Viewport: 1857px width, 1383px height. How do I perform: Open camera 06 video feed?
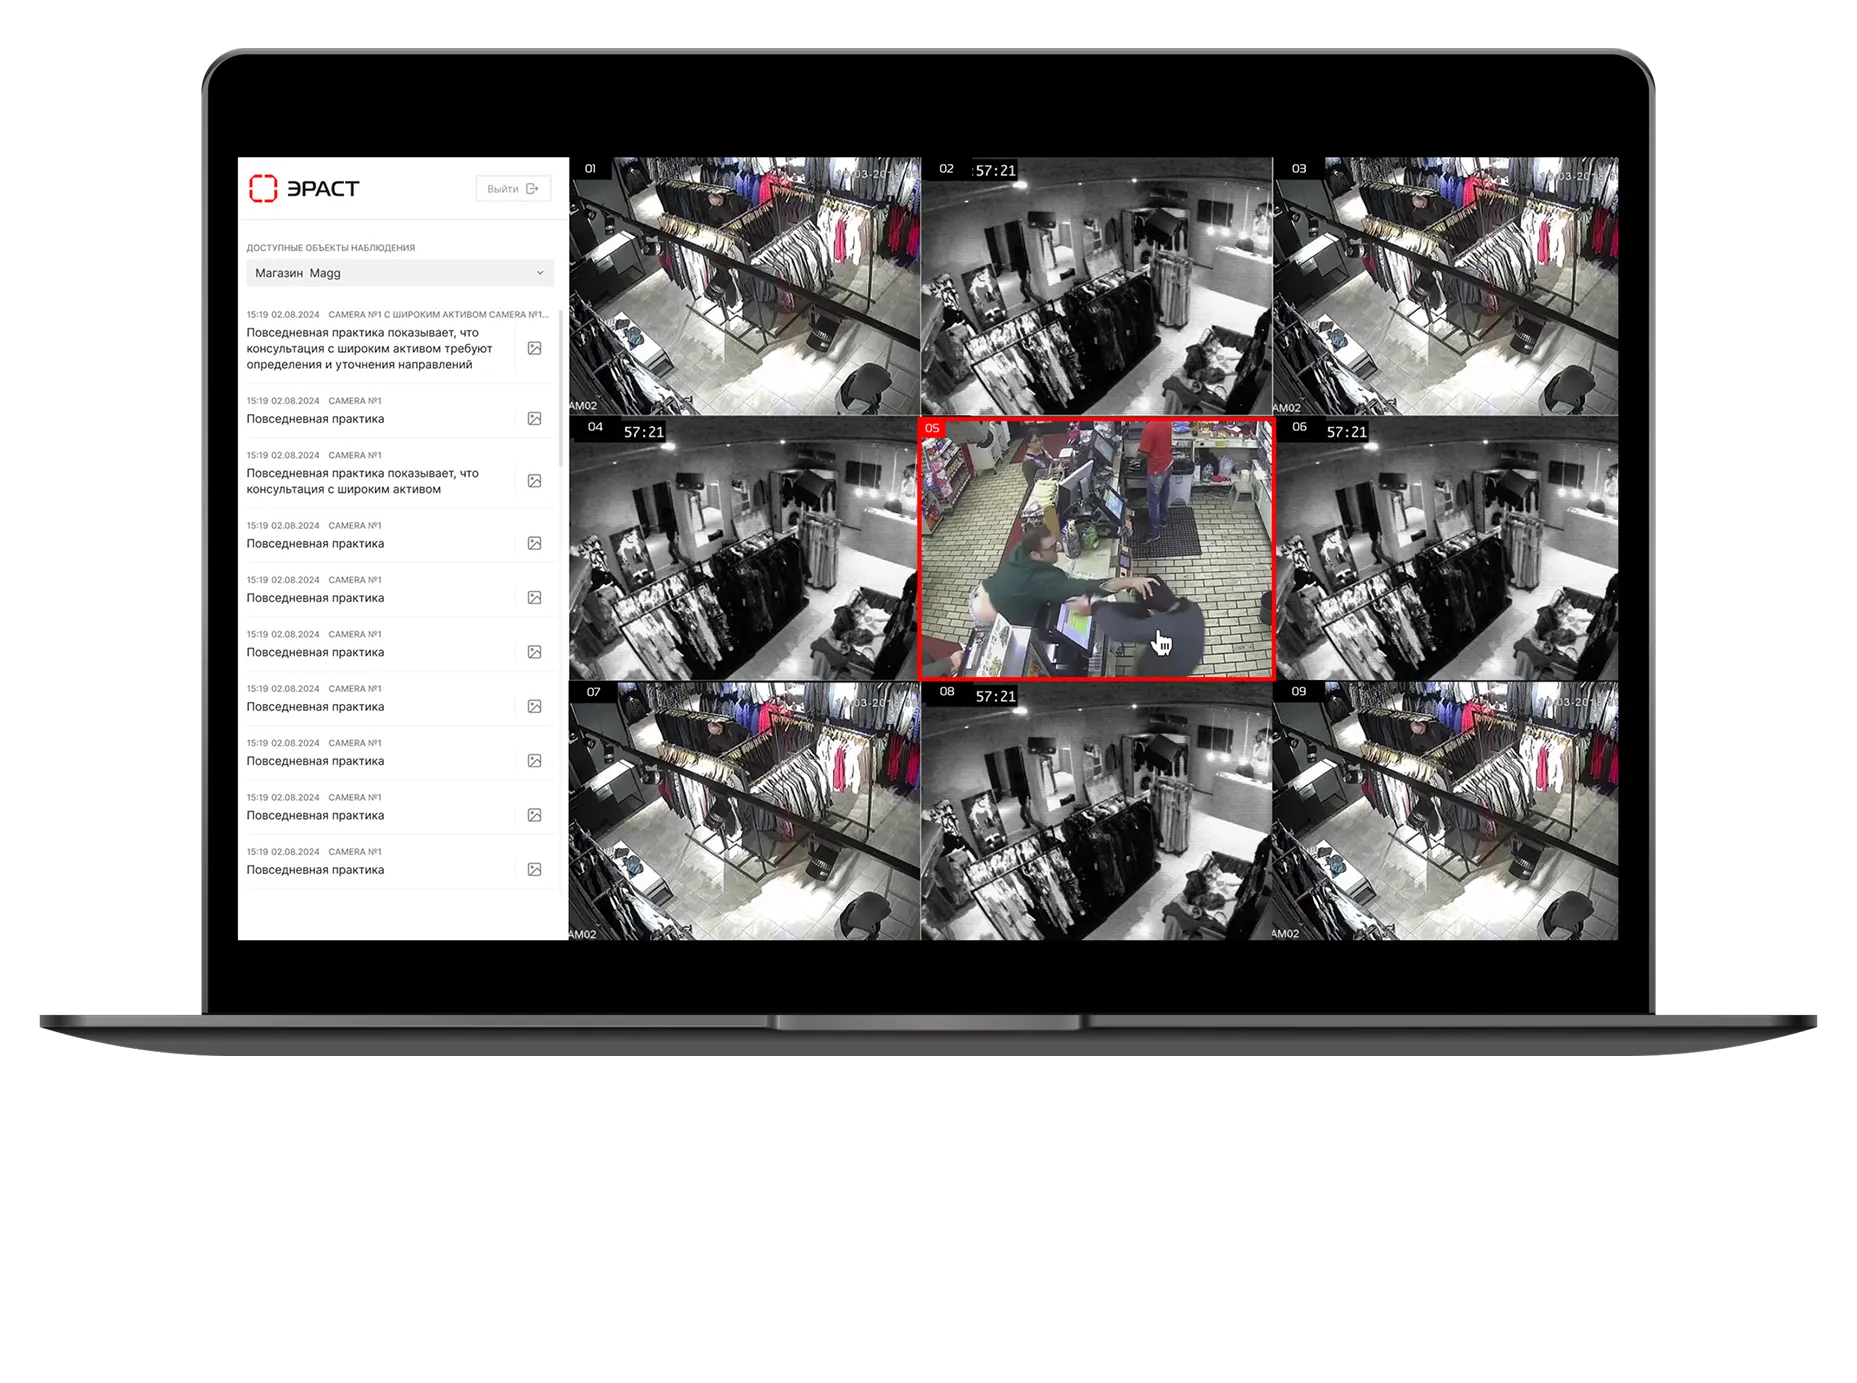click(1445, 550)
